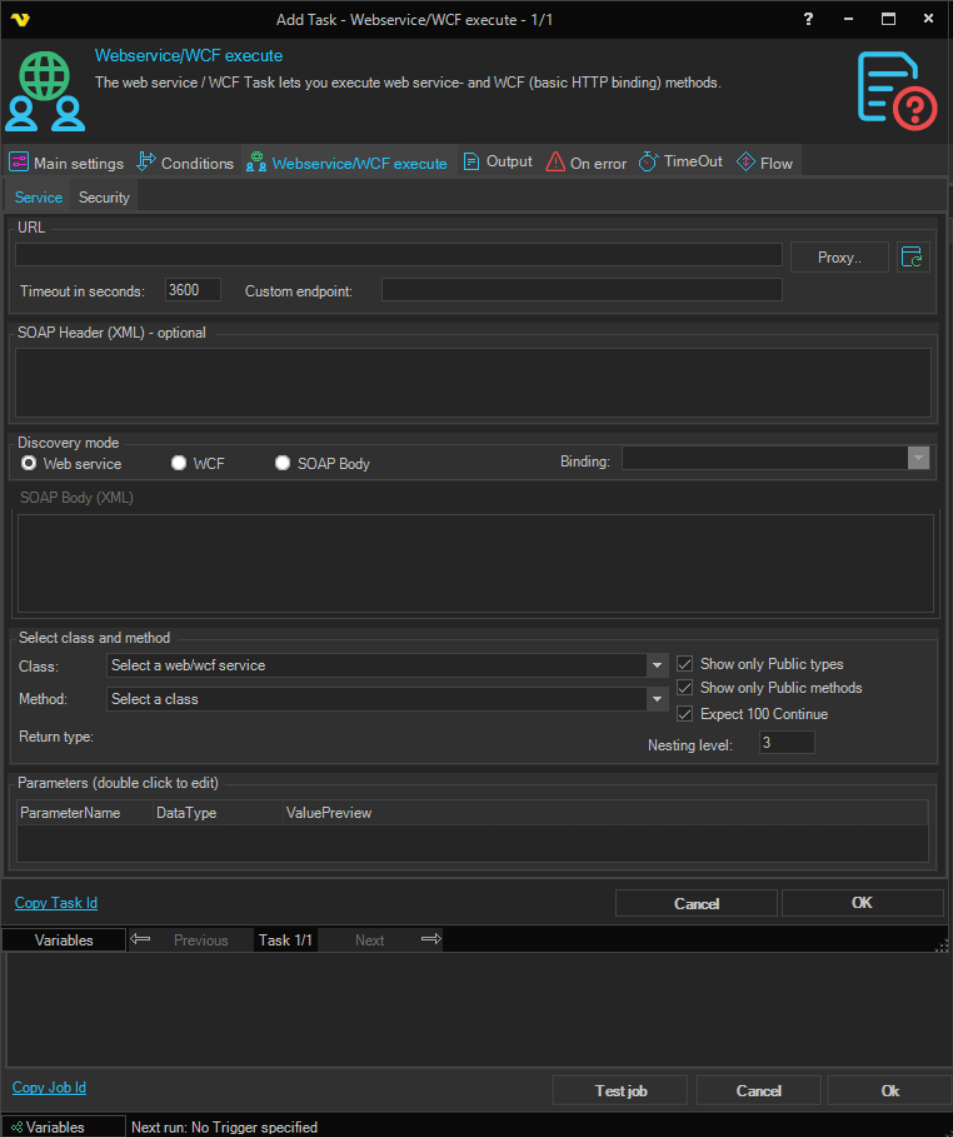Click the help document icon in header
The height and width of the screenshot is (1137, 953).
coord(896,91)
